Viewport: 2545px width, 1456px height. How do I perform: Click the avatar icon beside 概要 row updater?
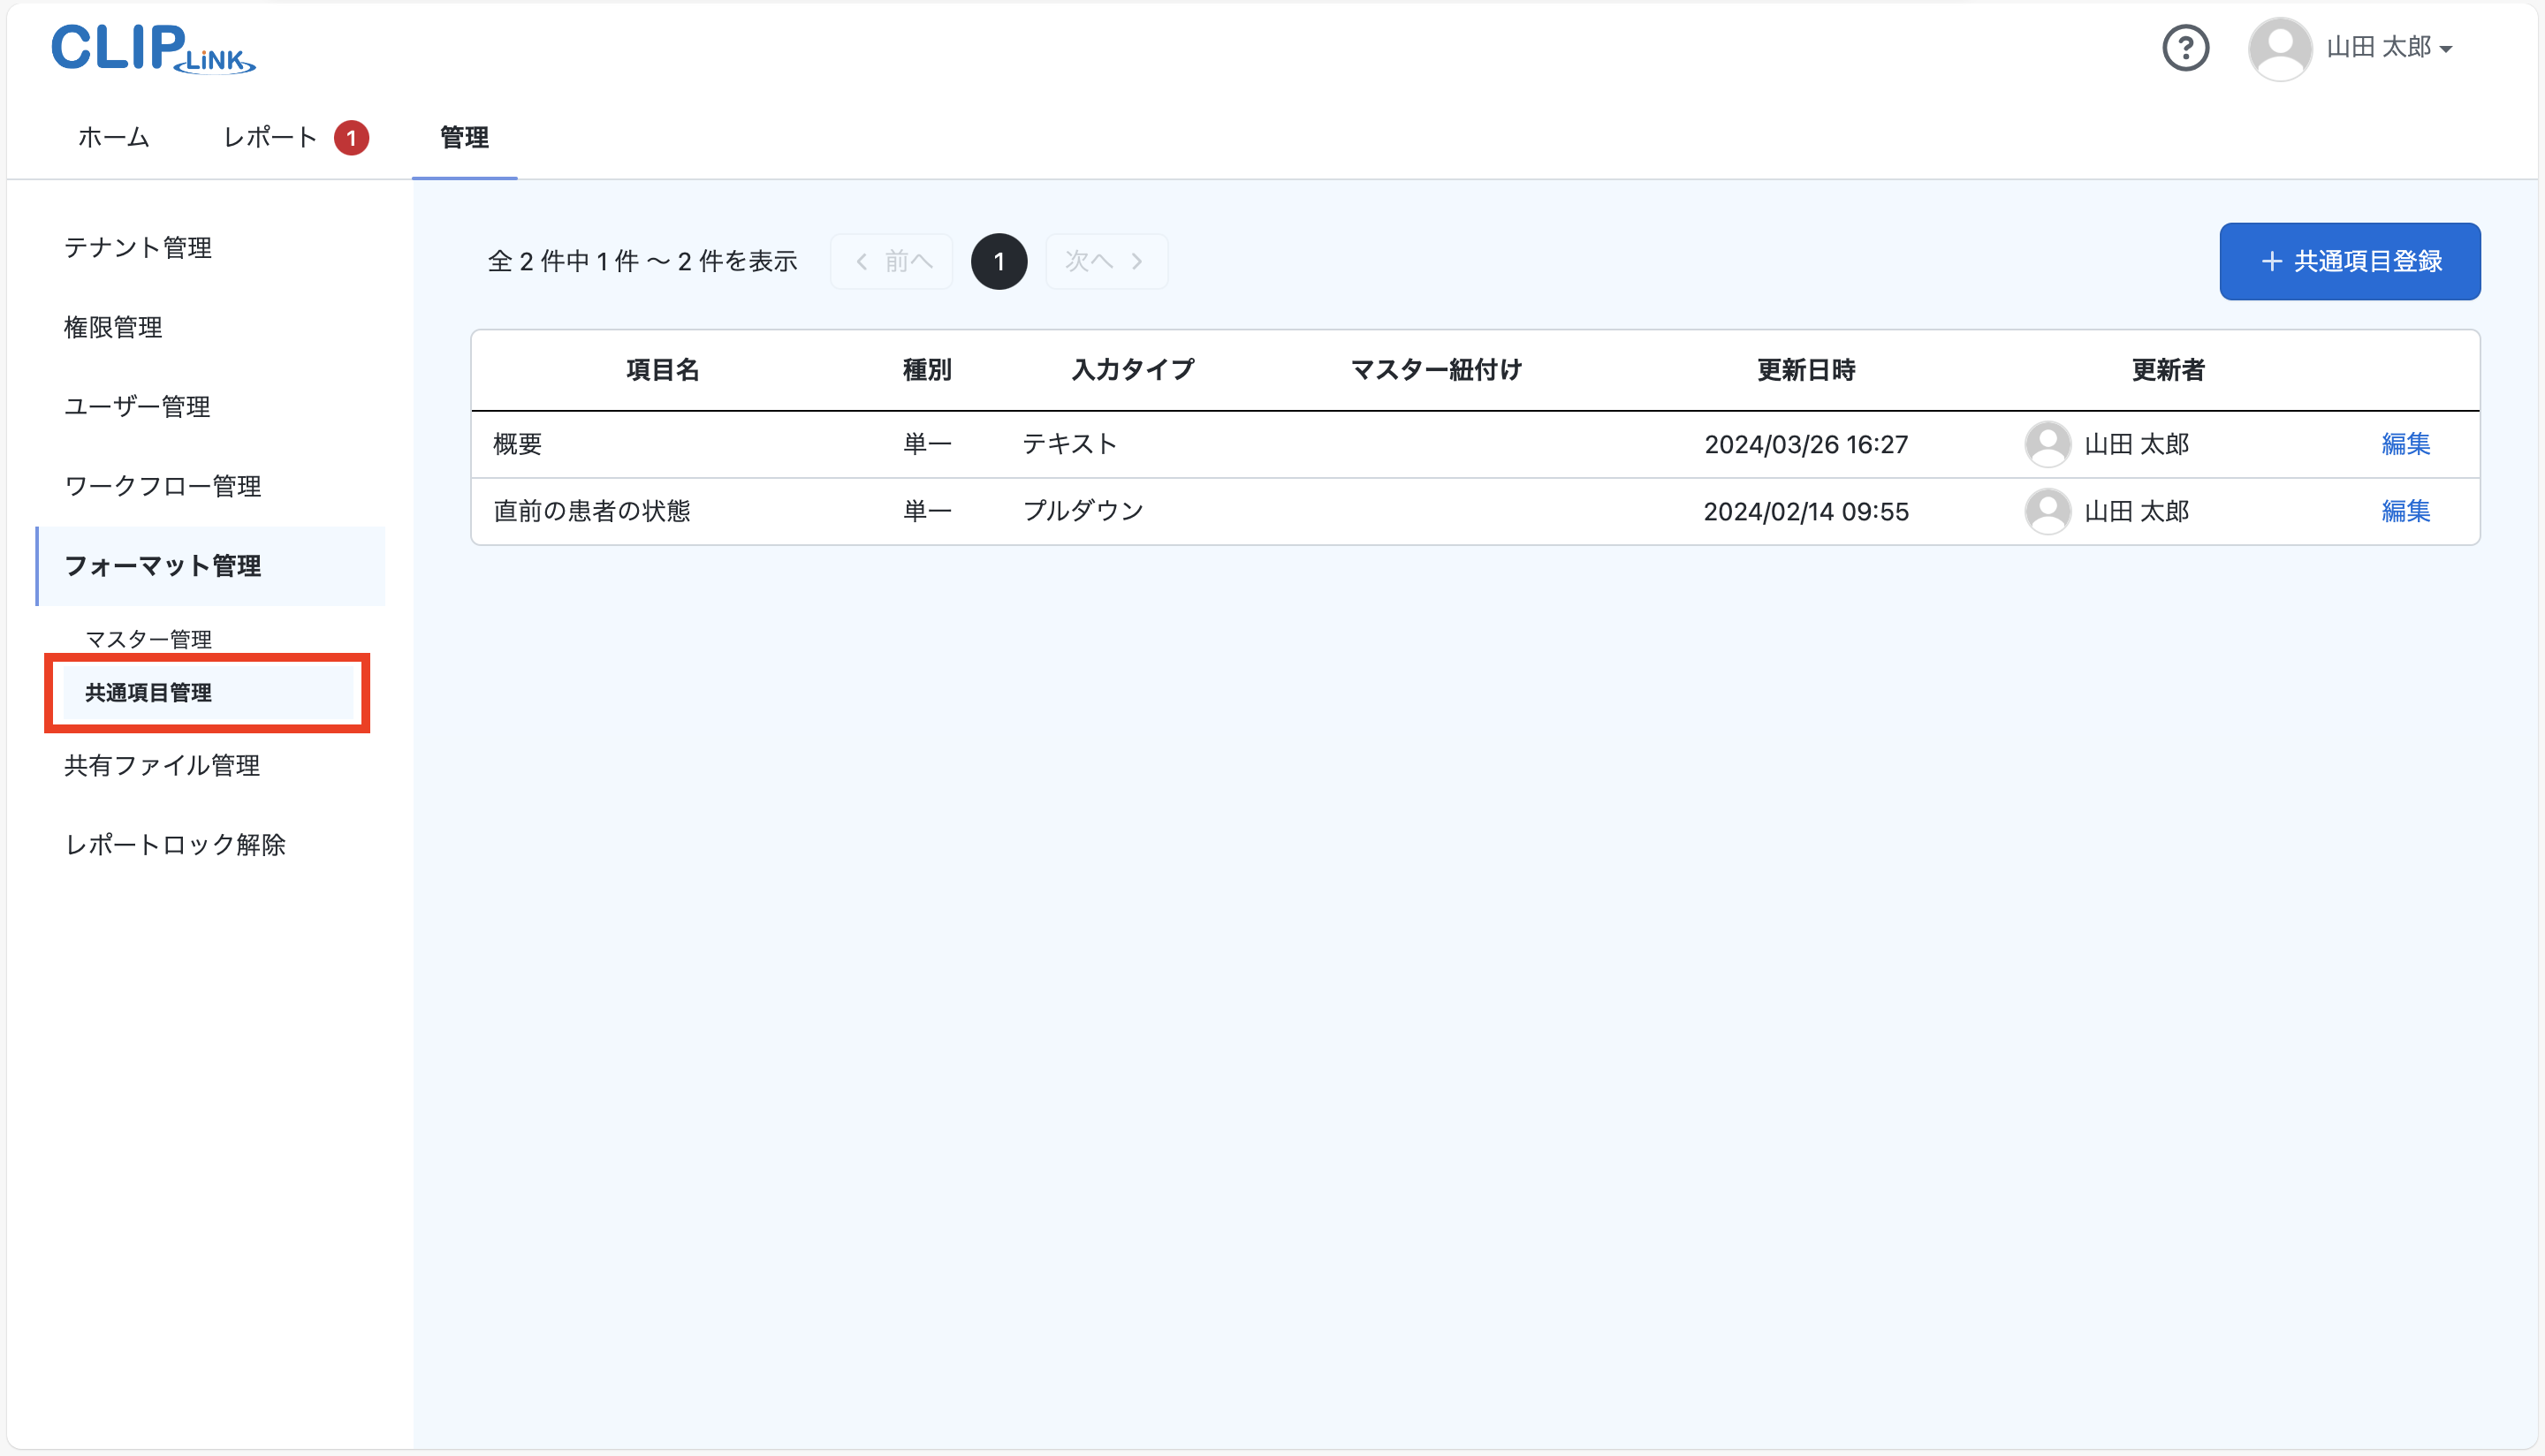[x=2048, y=444]
